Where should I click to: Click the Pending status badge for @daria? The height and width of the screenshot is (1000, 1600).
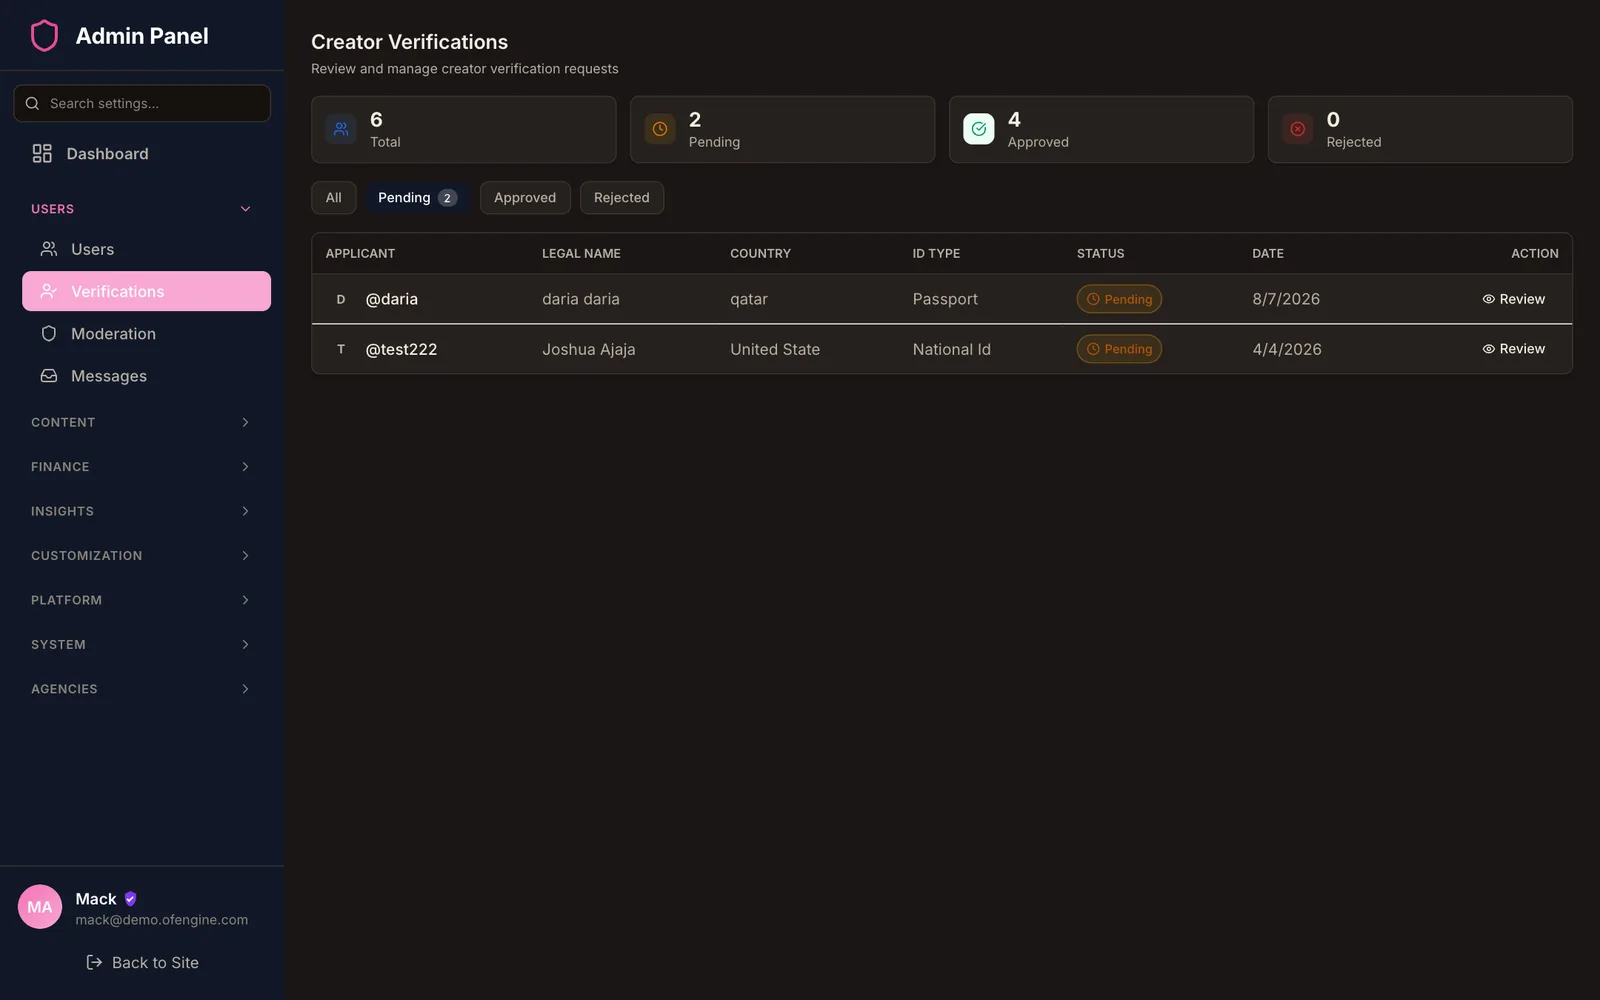pos(1119,299)
